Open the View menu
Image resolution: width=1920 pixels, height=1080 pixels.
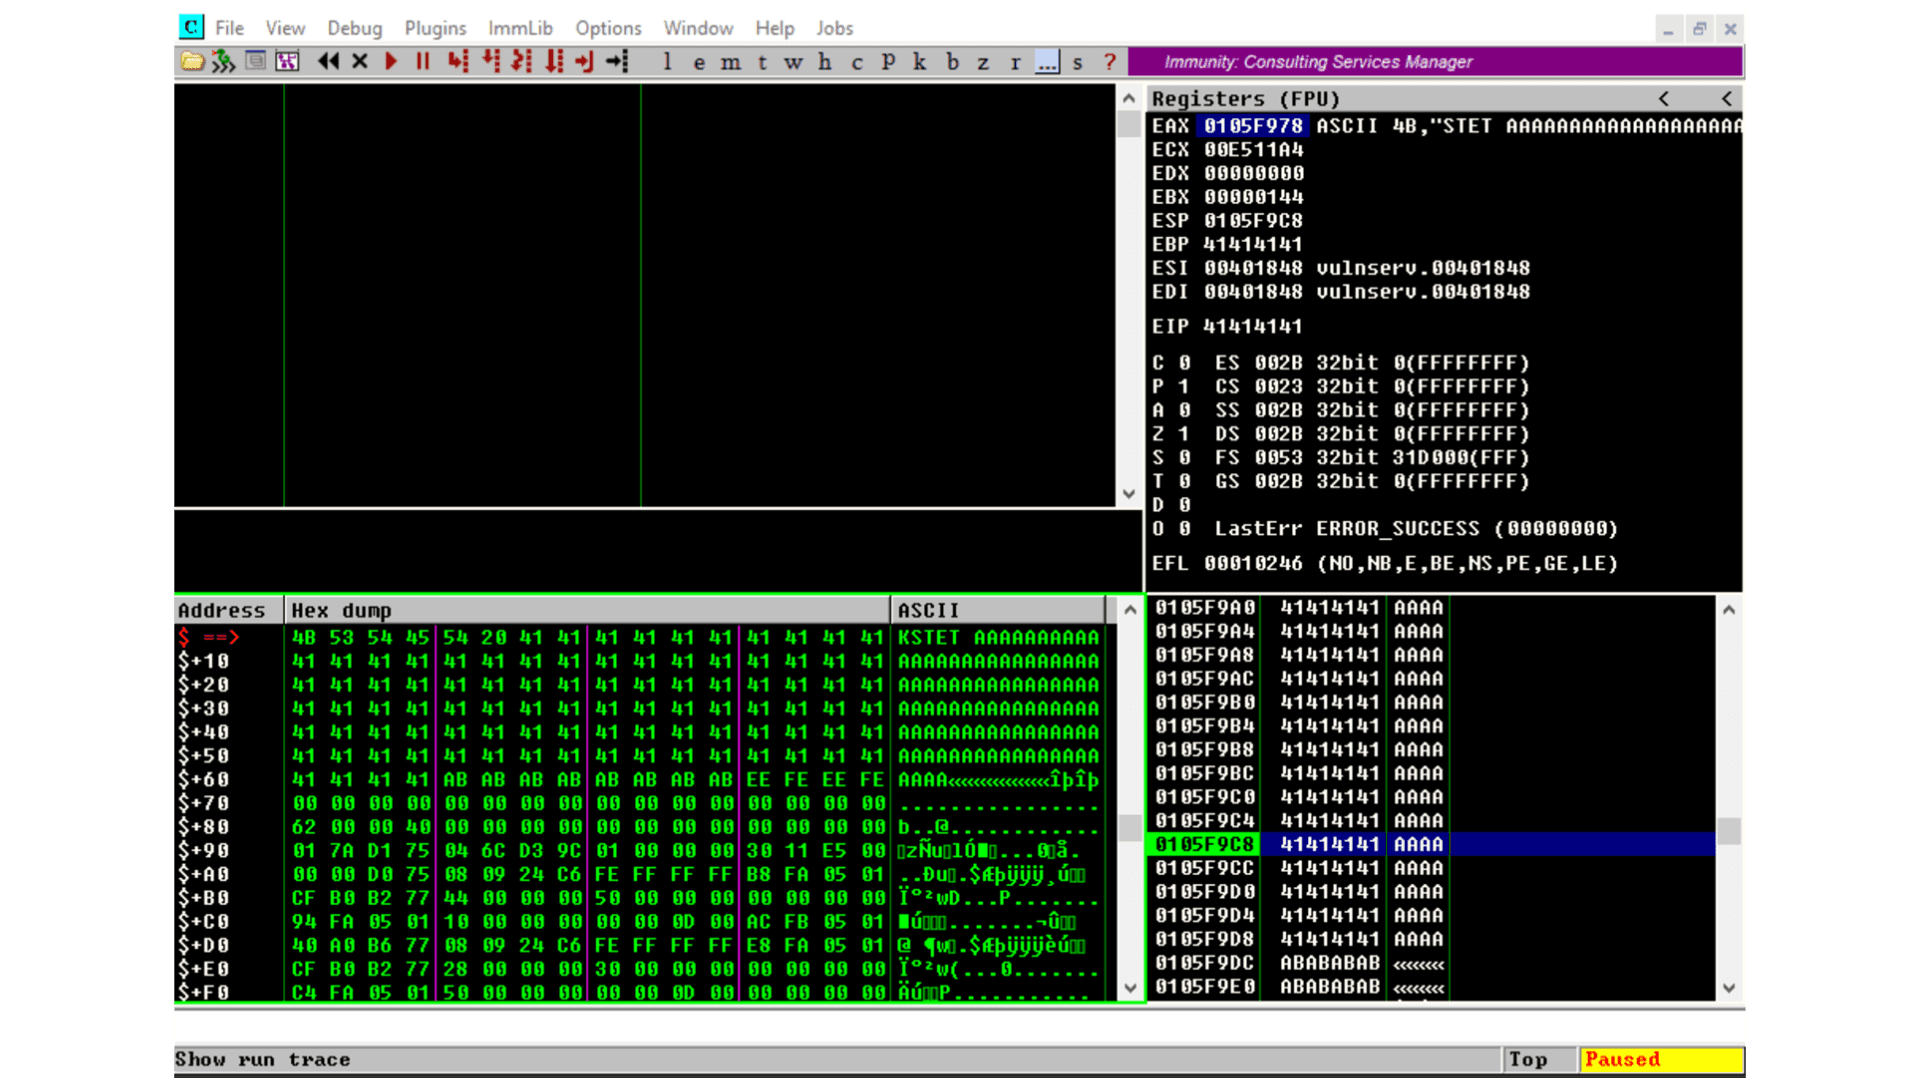[285, 28]
